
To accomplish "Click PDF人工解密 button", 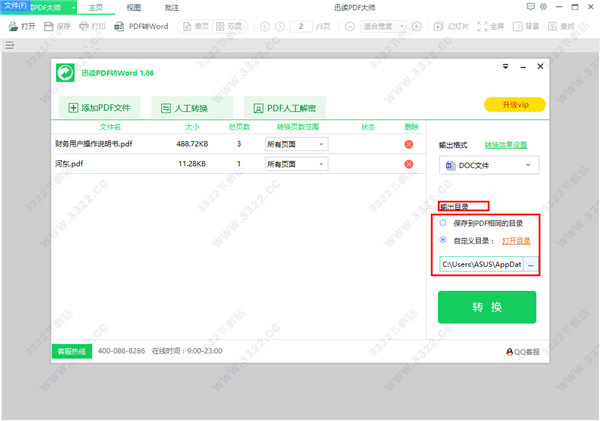I will 285,108.
